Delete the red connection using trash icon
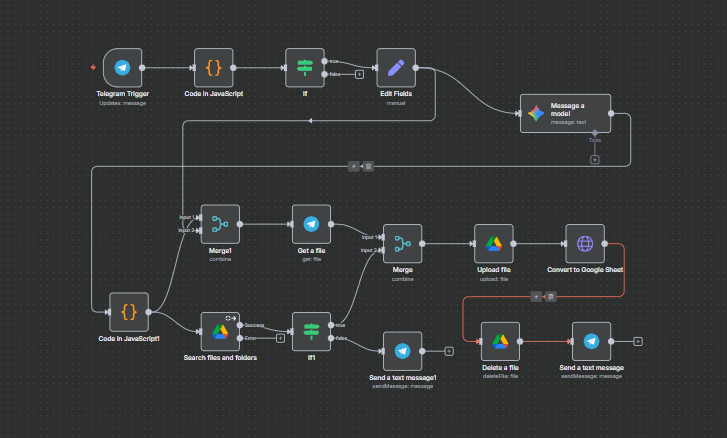This screenshot has width=727, height=438. click(x=551, y=296)
